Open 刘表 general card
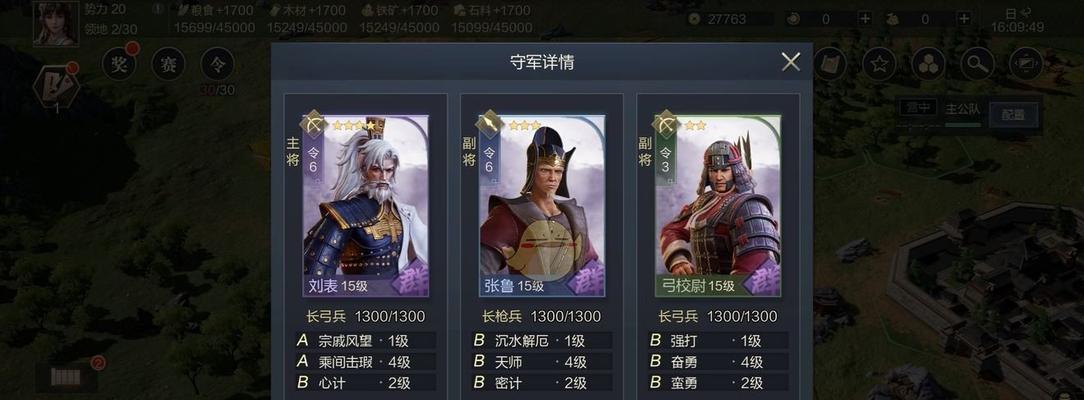1084x400 pixels. click(366, 206)
